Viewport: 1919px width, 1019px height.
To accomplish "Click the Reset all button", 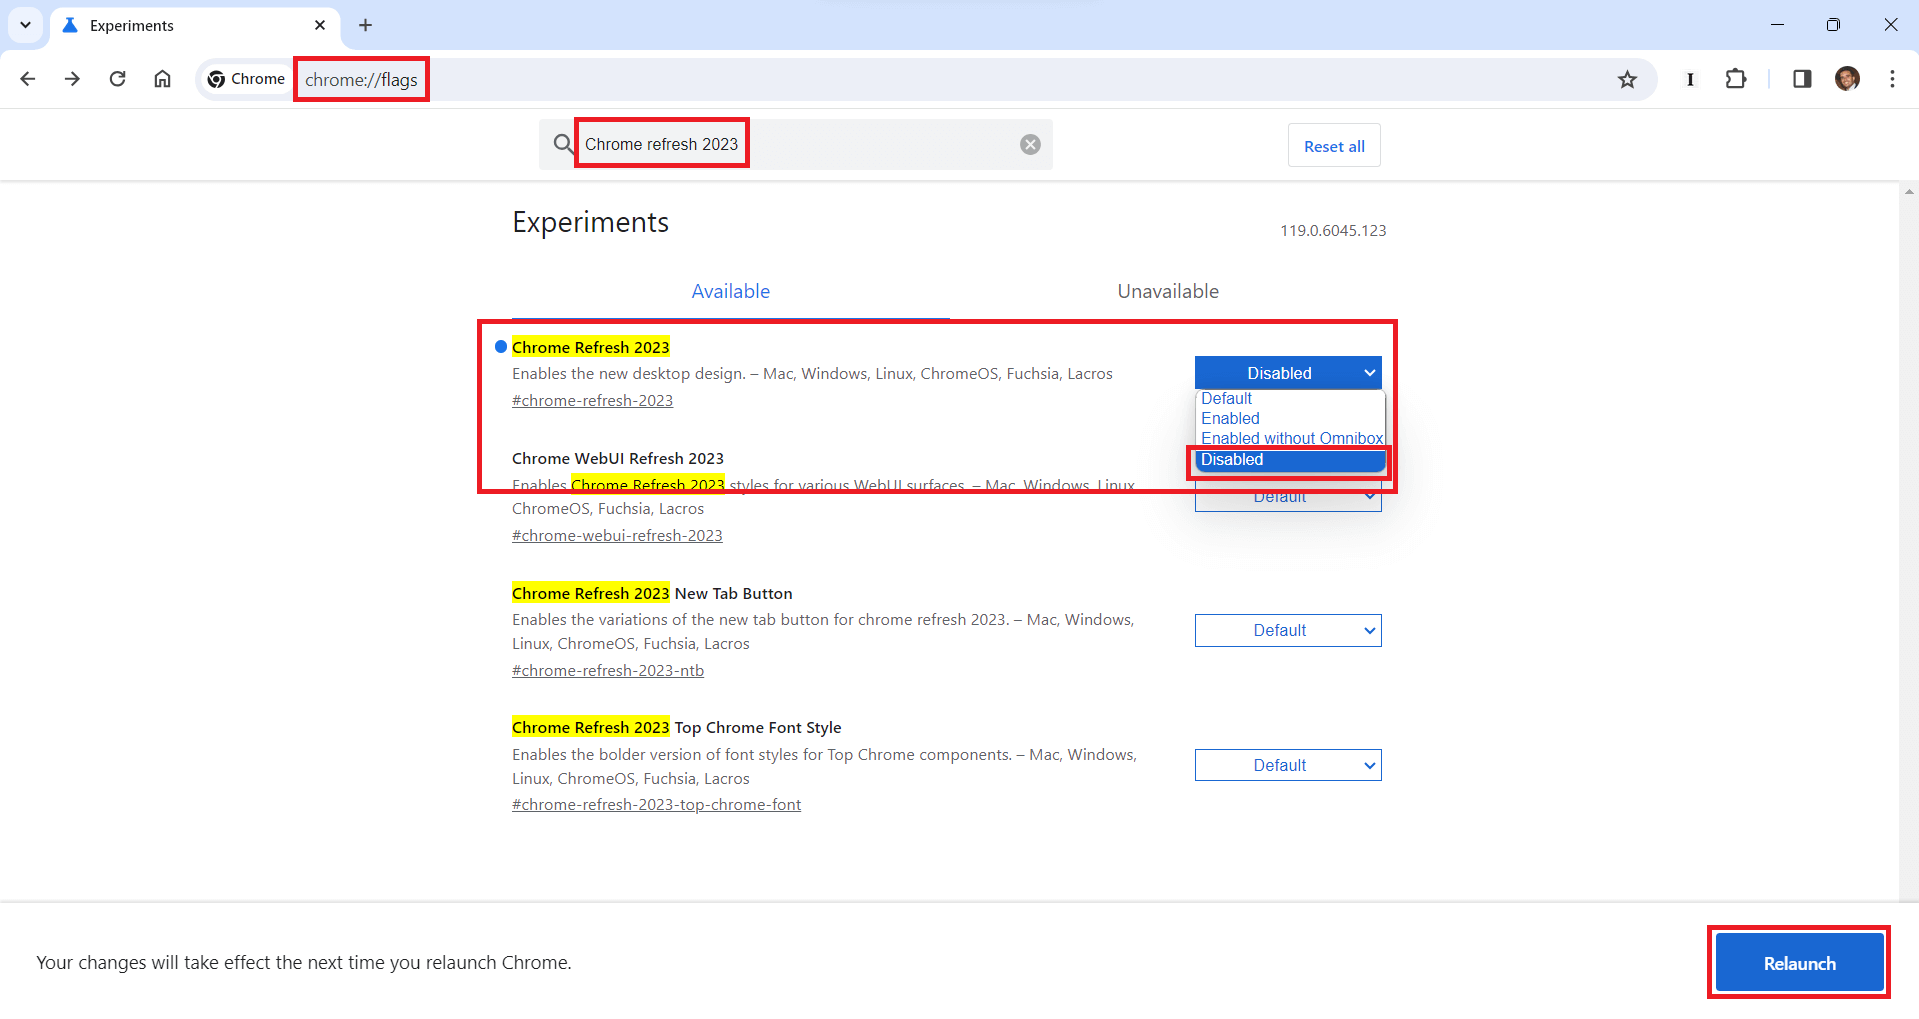I will pyautogui.click(x=1334, y=146).
